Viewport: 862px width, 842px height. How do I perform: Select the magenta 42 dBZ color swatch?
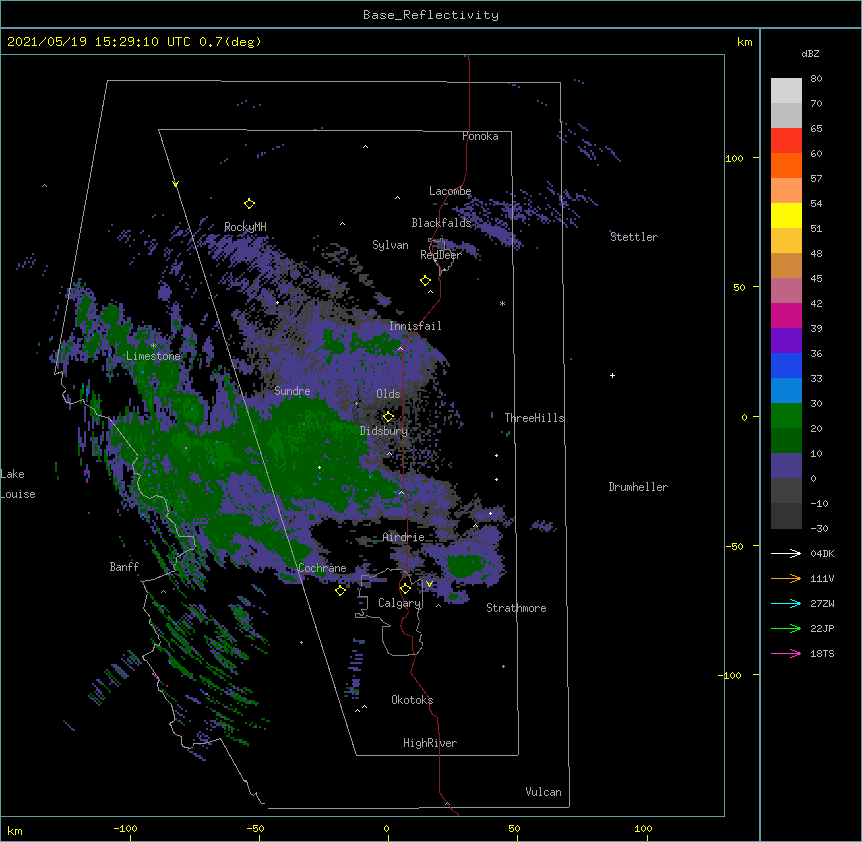pos(786,315)
